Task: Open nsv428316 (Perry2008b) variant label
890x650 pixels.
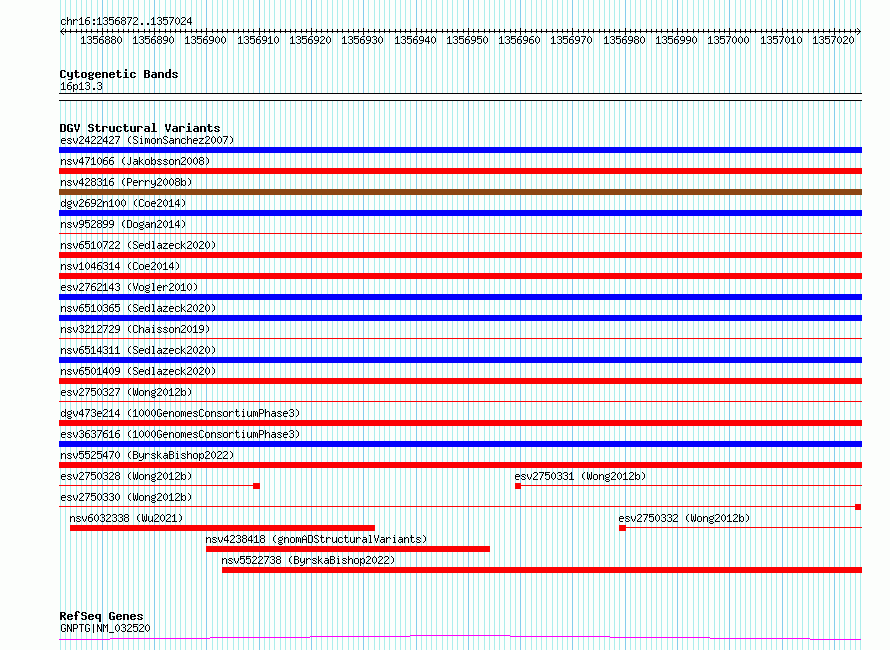Action: click(x=126, y=182)
